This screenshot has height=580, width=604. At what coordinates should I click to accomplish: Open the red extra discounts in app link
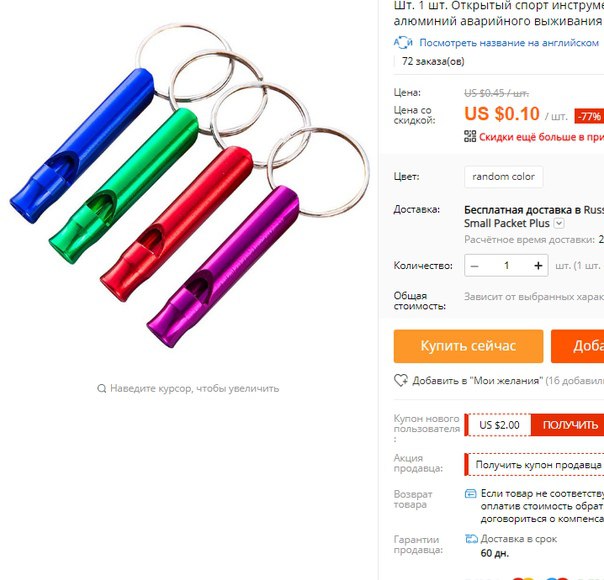tap(541, 137)
